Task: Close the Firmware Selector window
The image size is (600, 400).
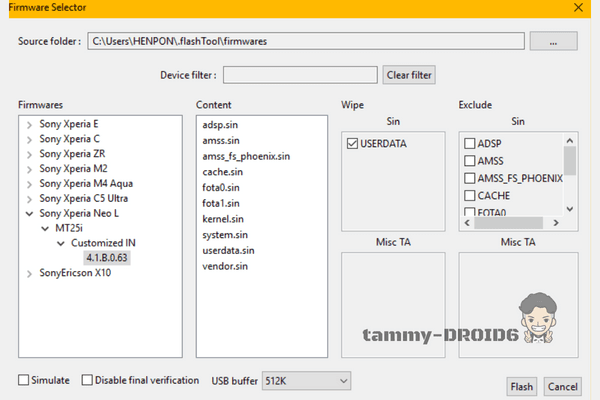Action: [578, 7]
